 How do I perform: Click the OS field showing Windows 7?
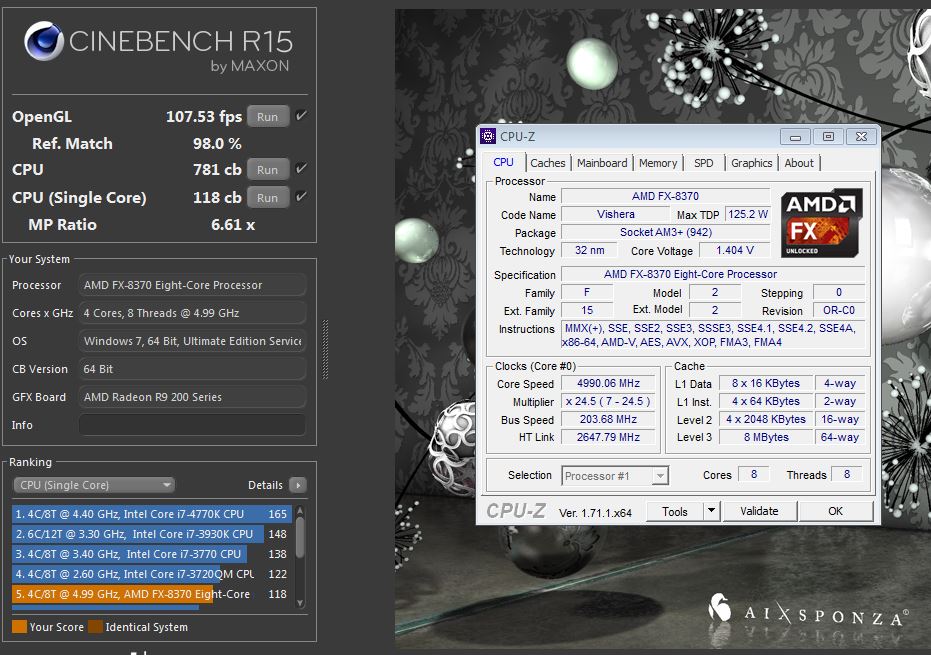[x=192, y=341]
